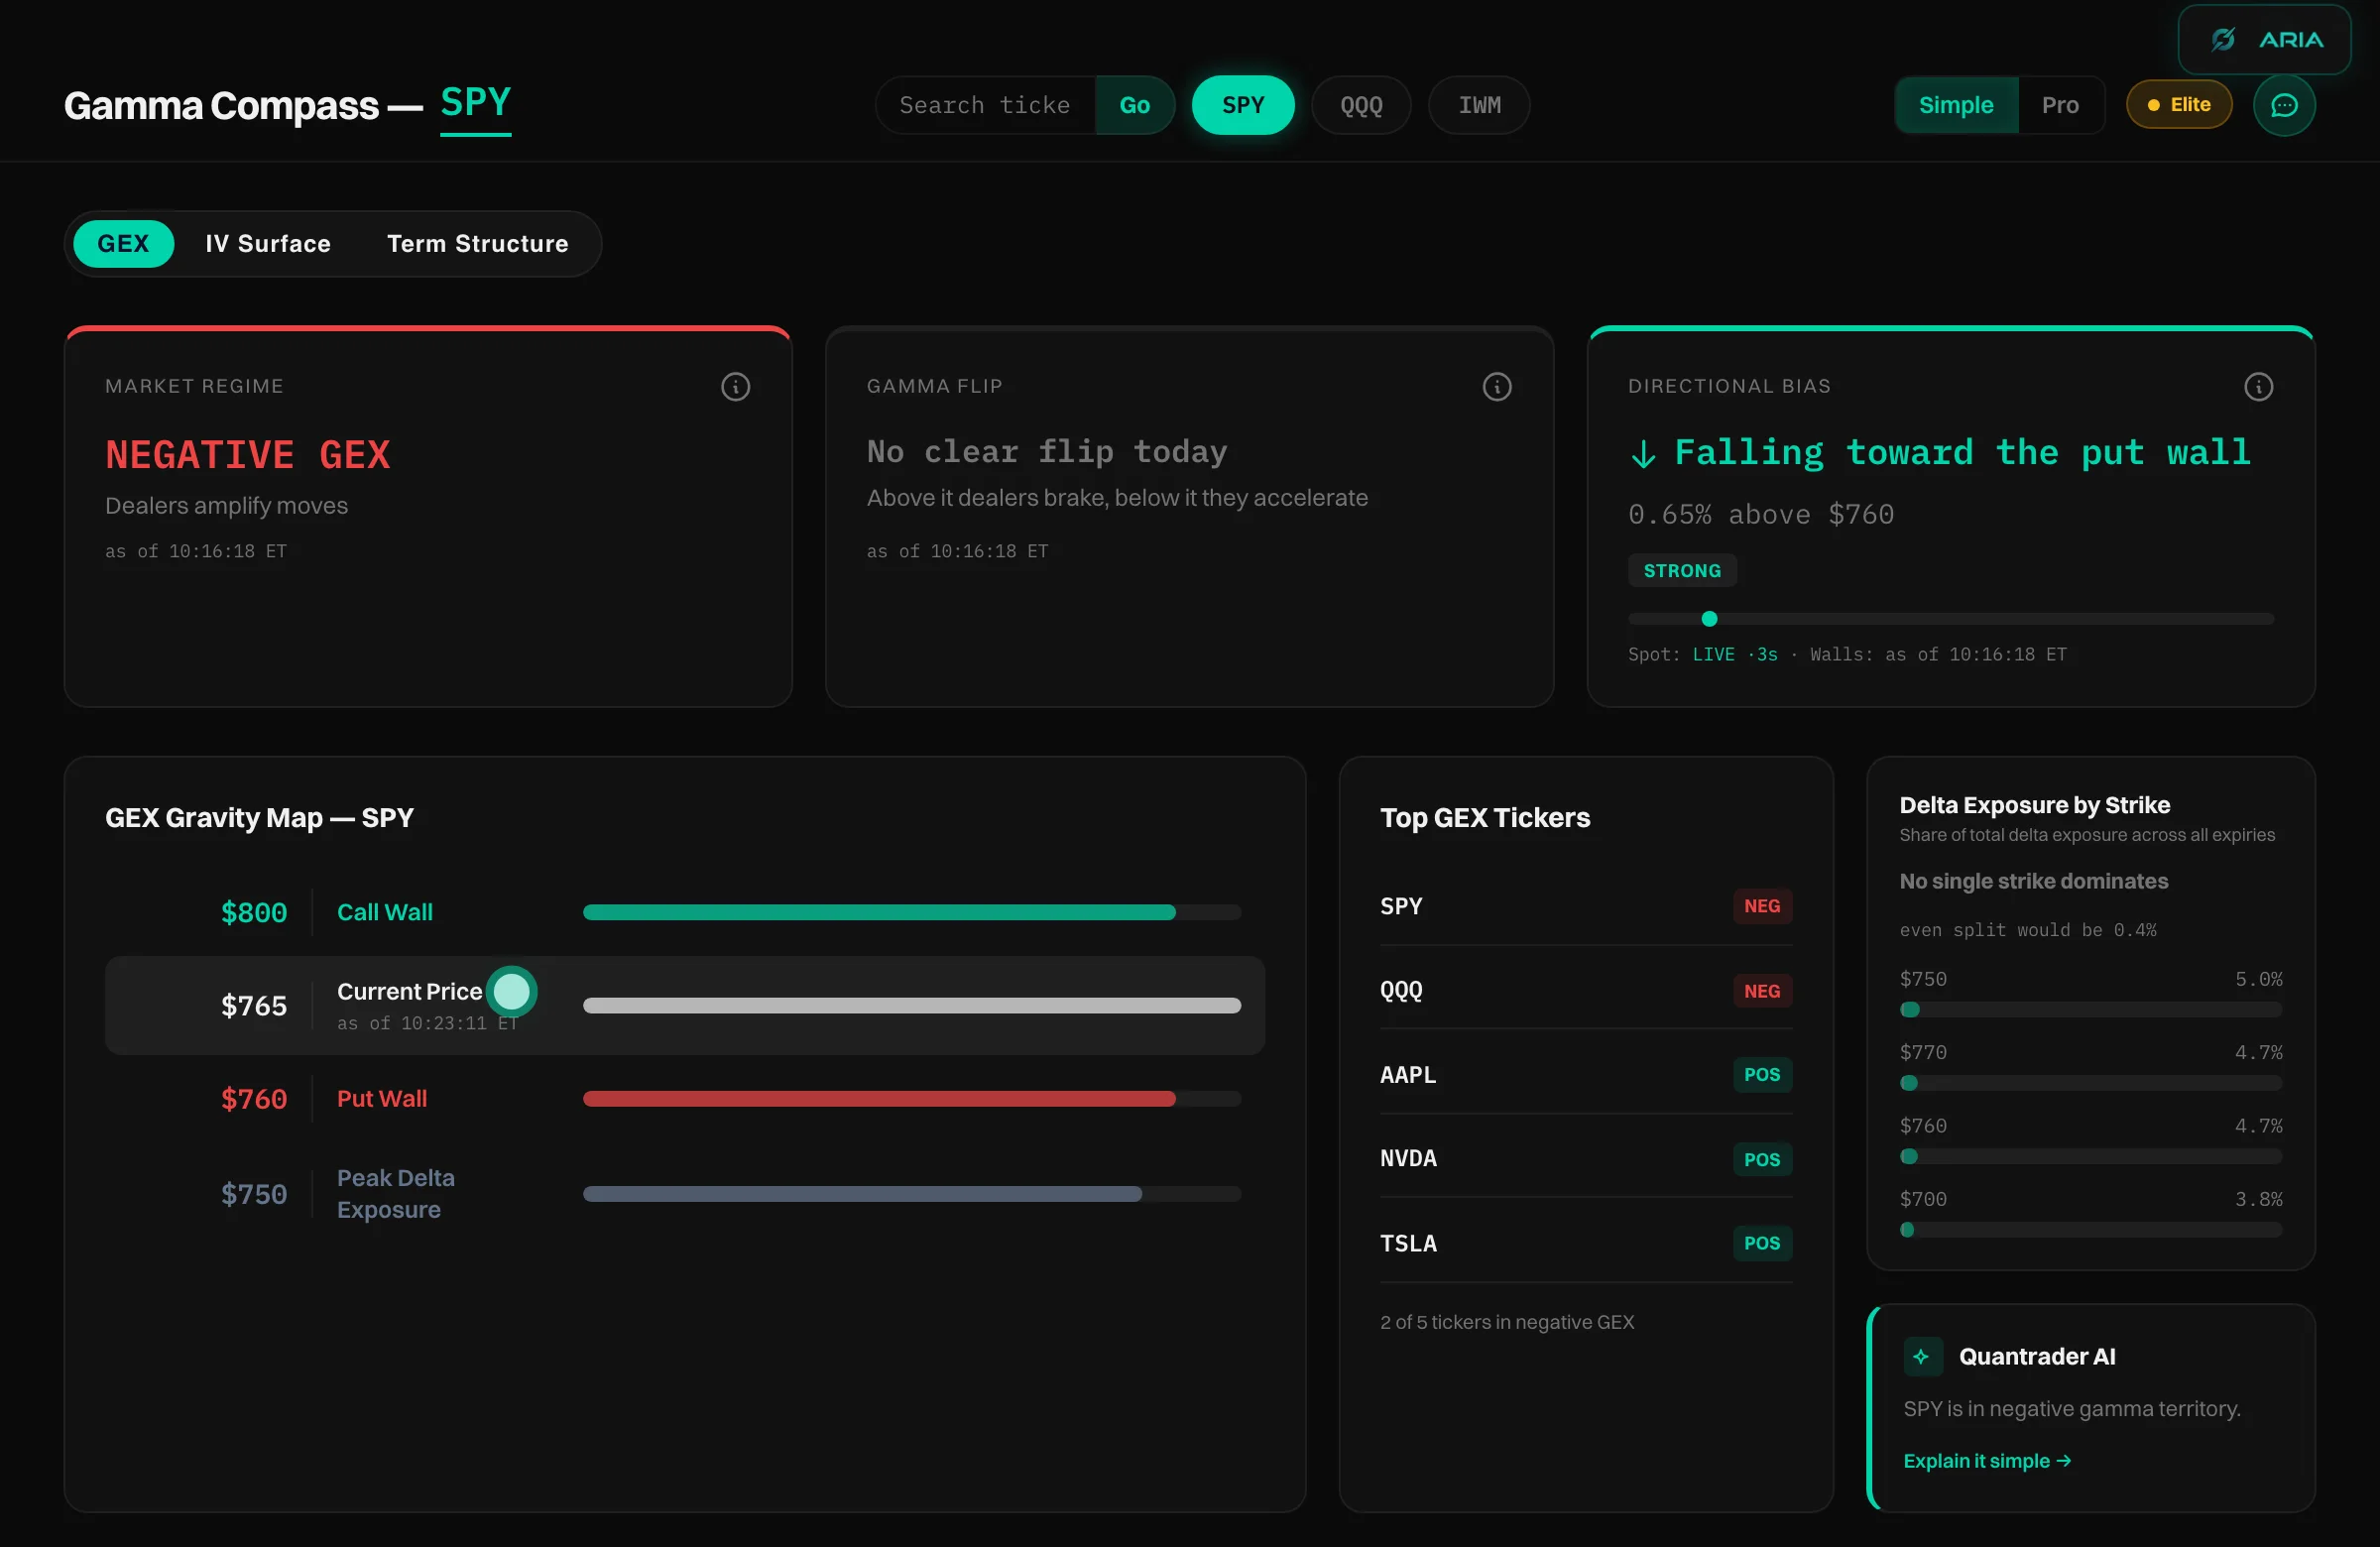This screenshot has width=2380, height=1547.
Task: Click 'No single strike dominates' text
Action: 2034,881
